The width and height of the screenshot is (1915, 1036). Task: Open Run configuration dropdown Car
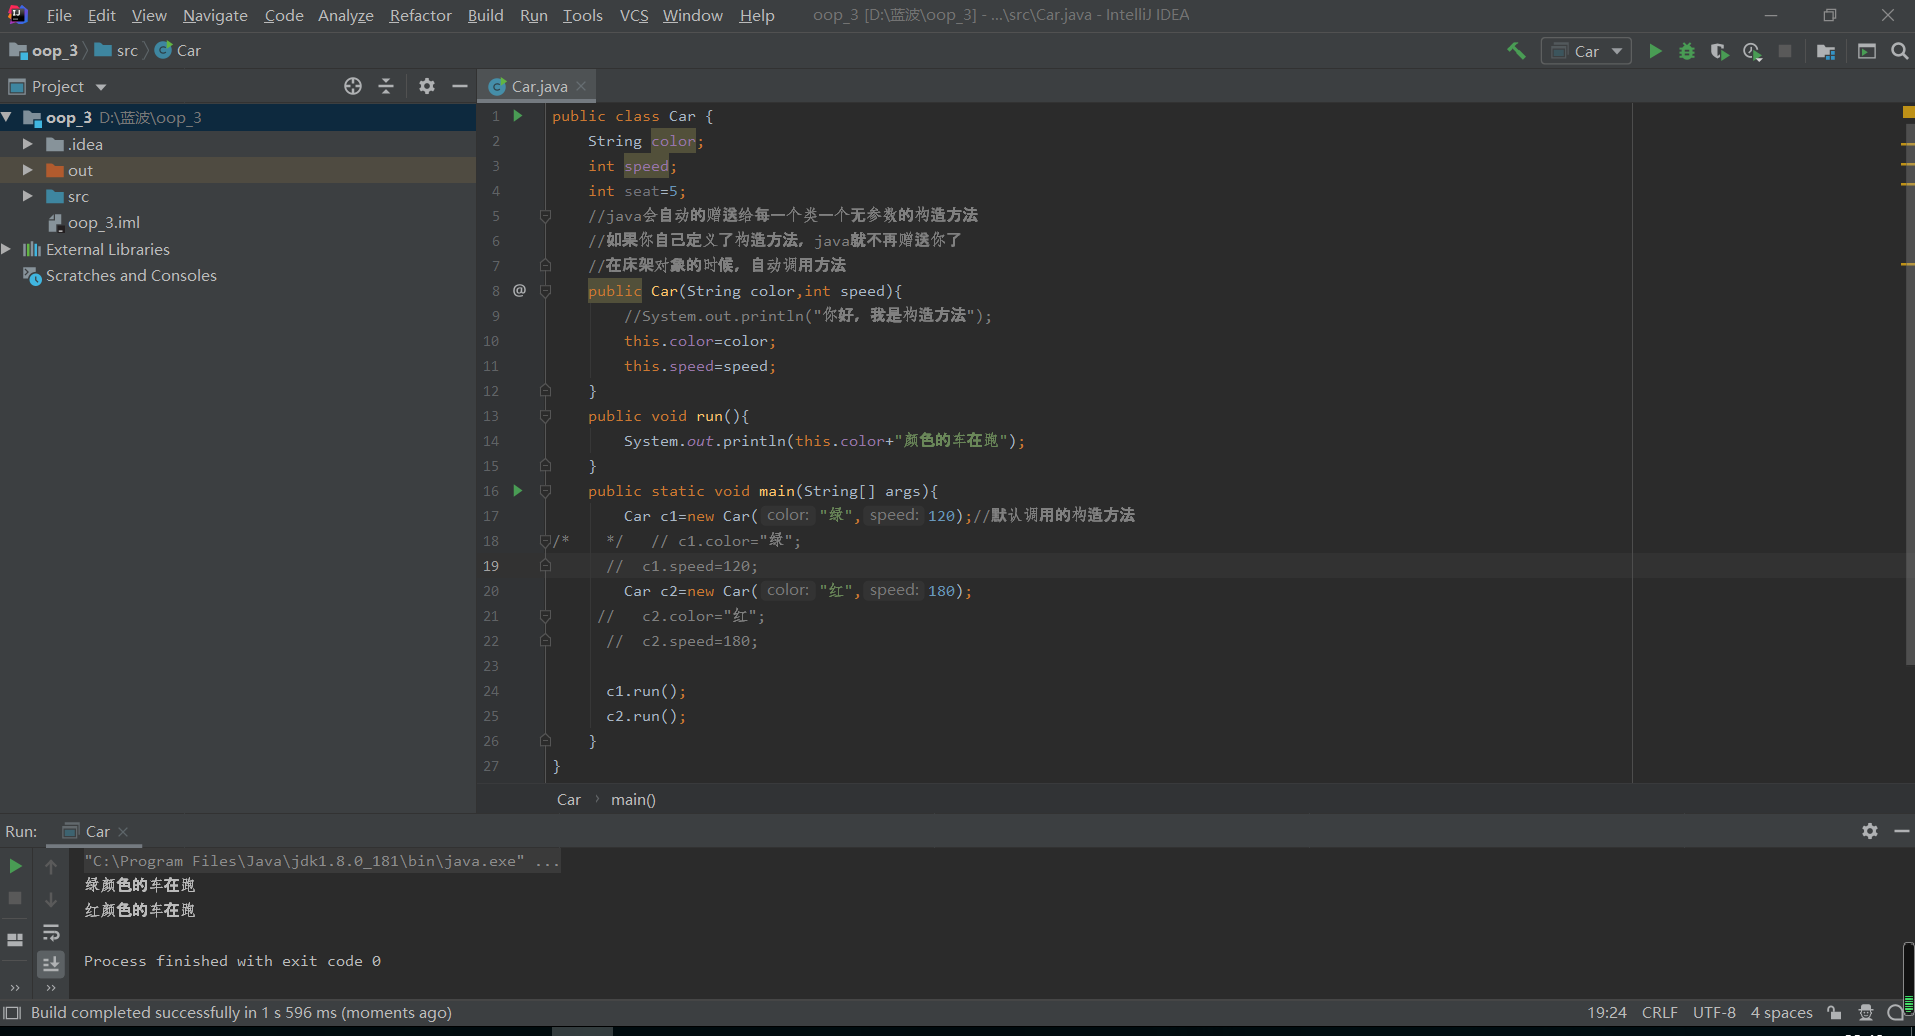tap(1587, 51)
